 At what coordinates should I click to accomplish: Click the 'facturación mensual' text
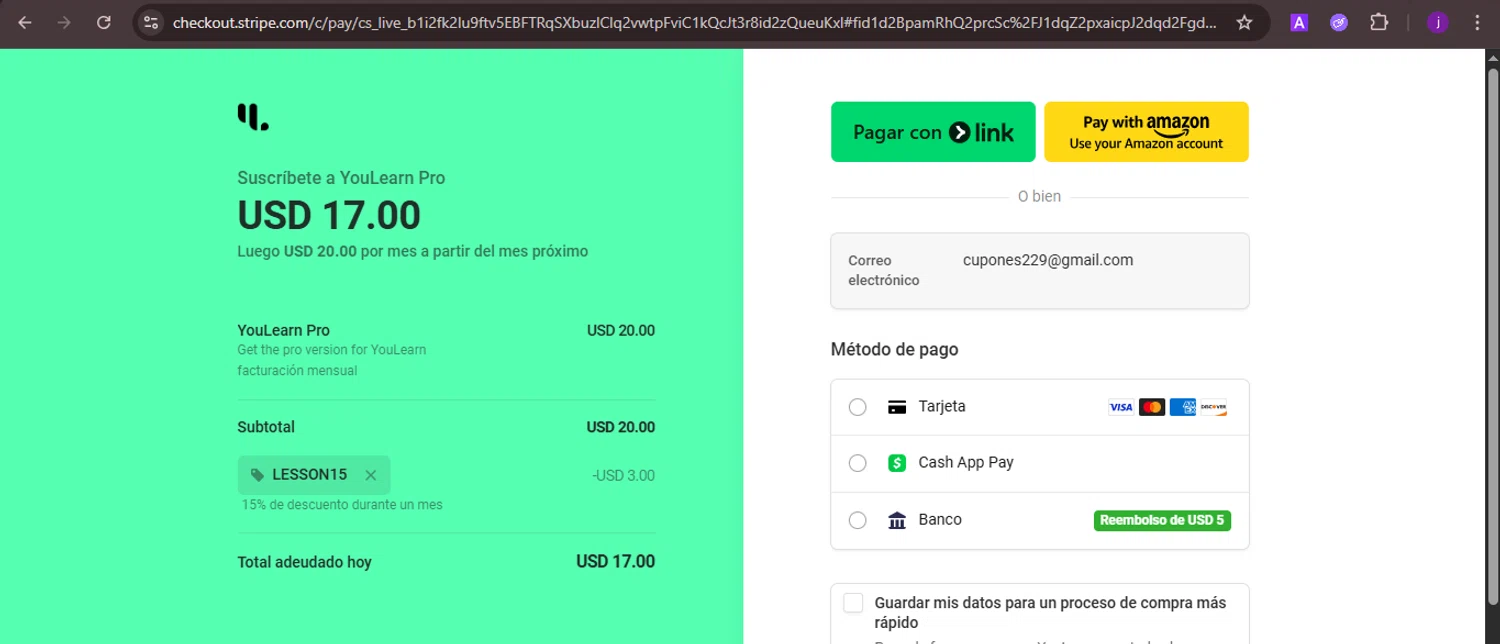coord(297,370)
